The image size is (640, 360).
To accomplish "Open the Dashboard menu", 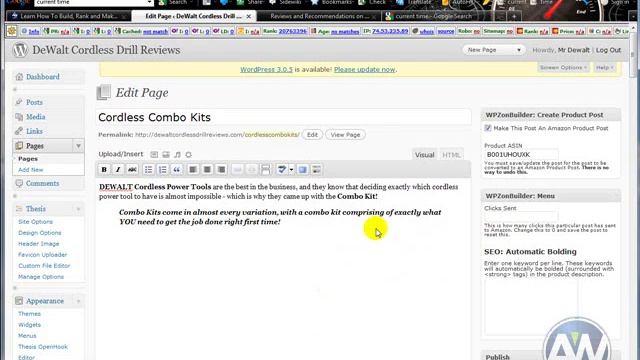I will point(42,77).
